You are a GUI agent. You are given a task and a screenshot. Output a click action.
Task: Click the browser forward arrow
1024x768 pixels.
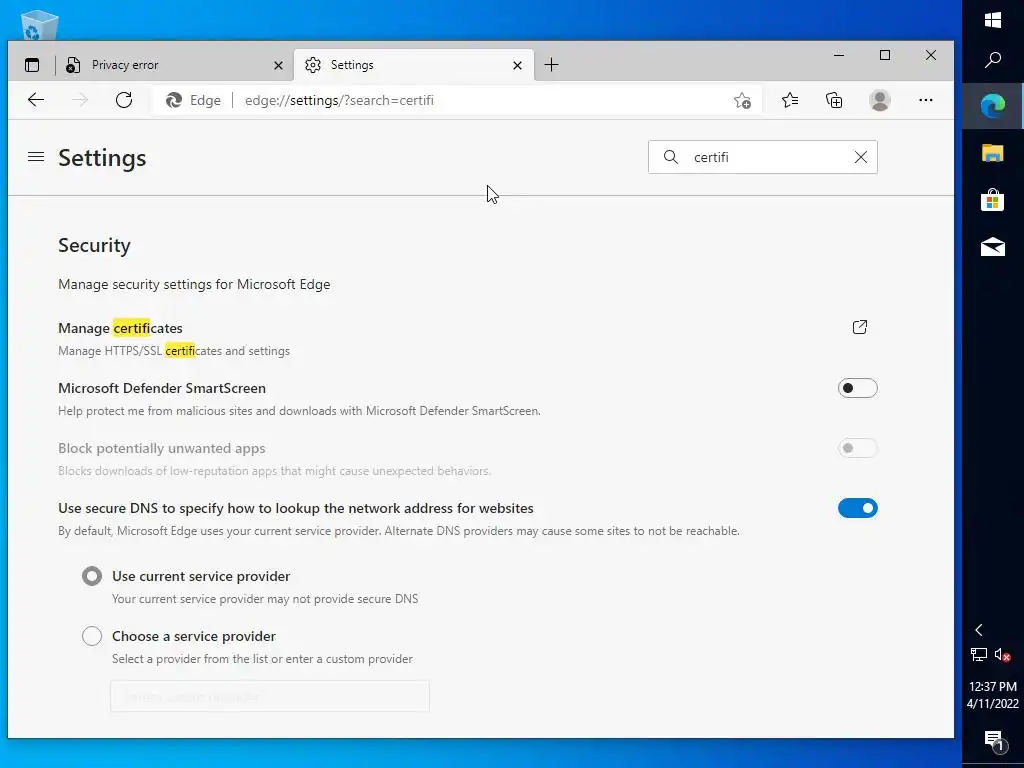(x=80, y=100)
